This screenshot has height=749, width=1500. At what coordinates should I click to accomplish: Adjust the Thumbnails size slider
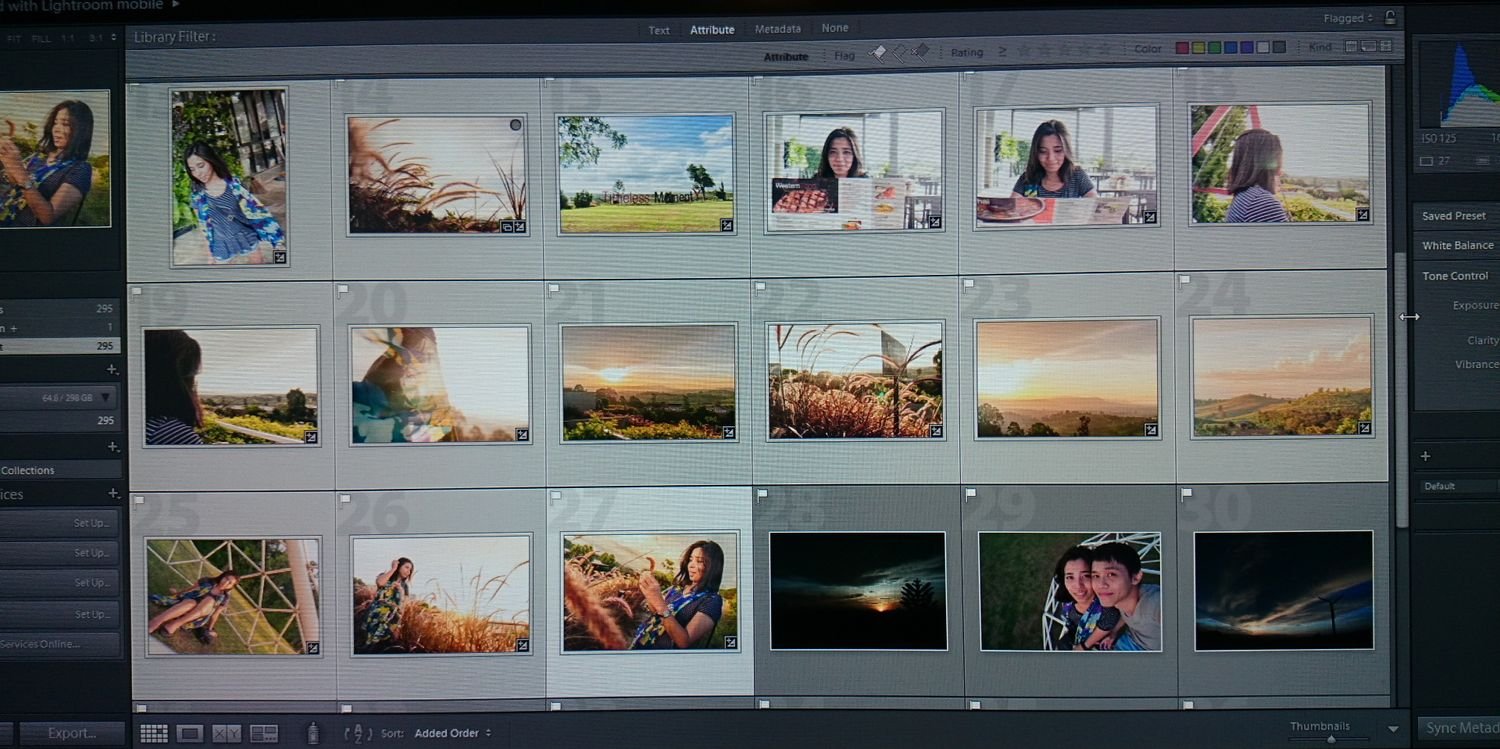1330,739
